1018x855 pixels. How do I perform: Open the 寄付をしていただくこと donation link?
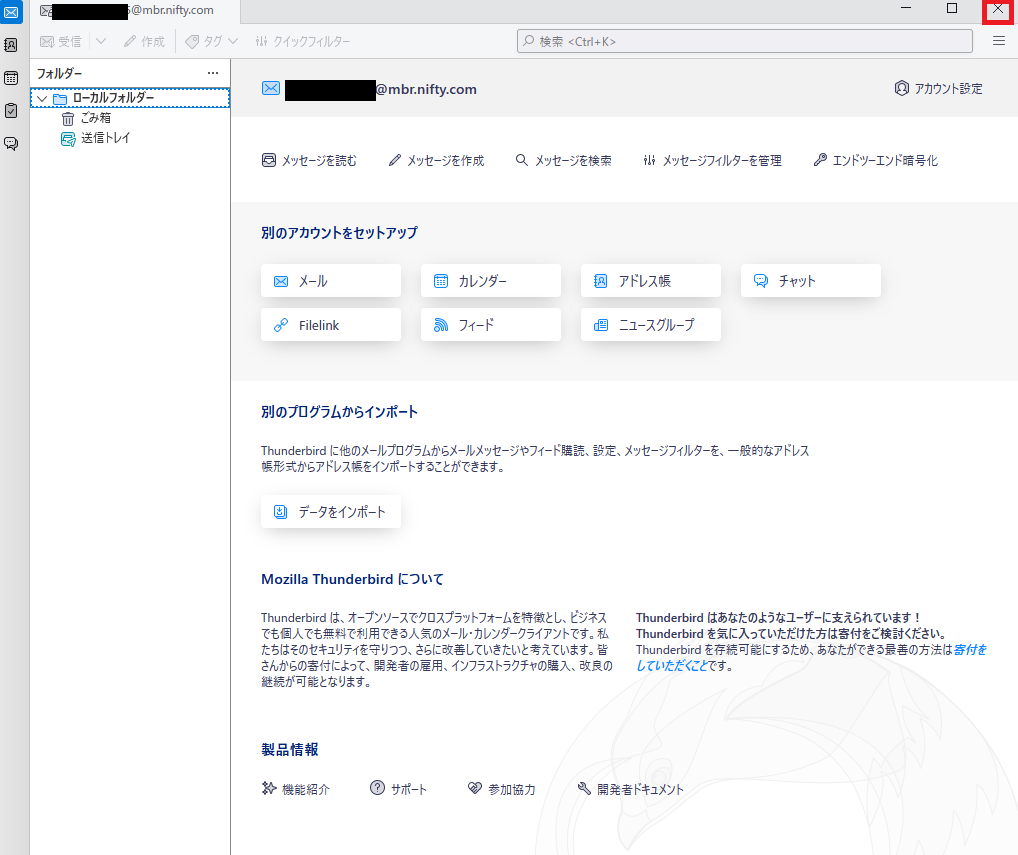tap(969, 650)
